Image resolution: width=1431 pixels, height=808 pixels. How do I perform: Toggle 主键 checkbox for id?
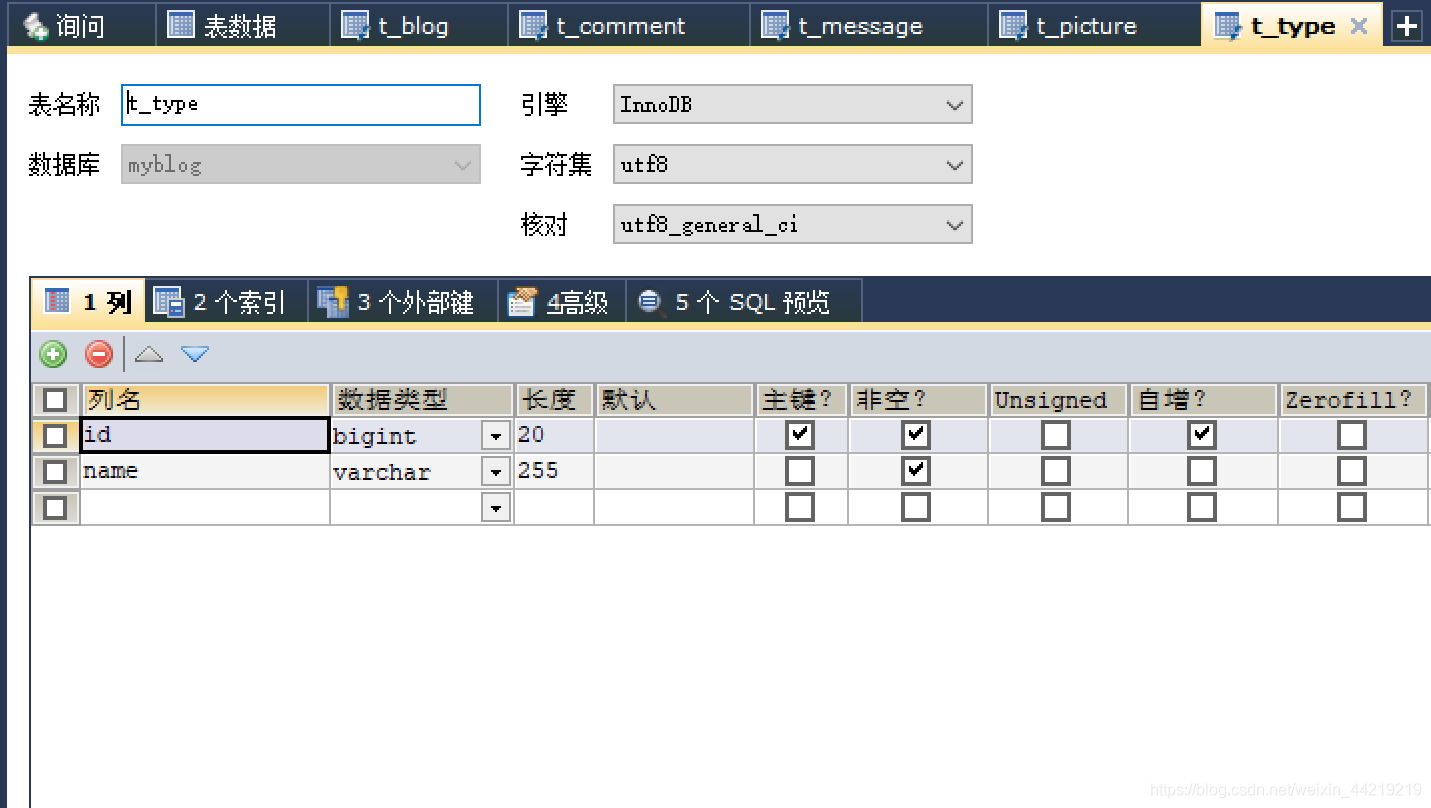coord(800,435)
